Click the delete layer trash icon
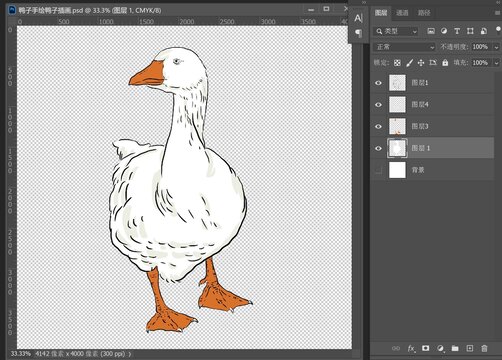502x360 pixels. [x=484, y=348]
